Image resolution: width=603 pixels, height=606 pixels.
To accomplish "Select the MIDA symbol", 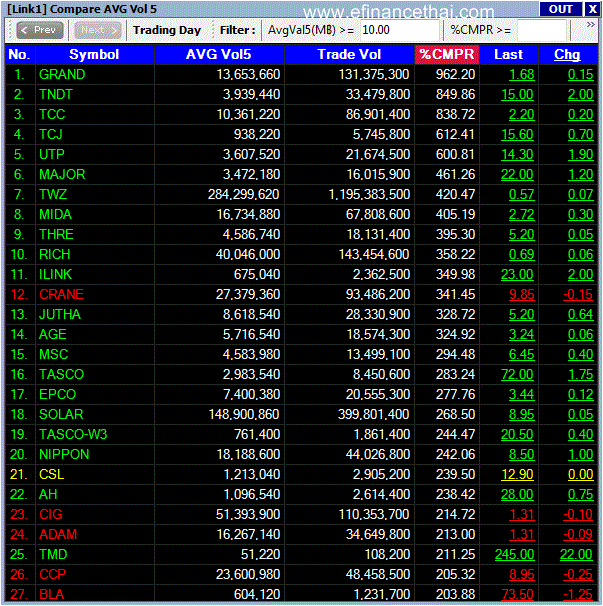I will (55, 214).
